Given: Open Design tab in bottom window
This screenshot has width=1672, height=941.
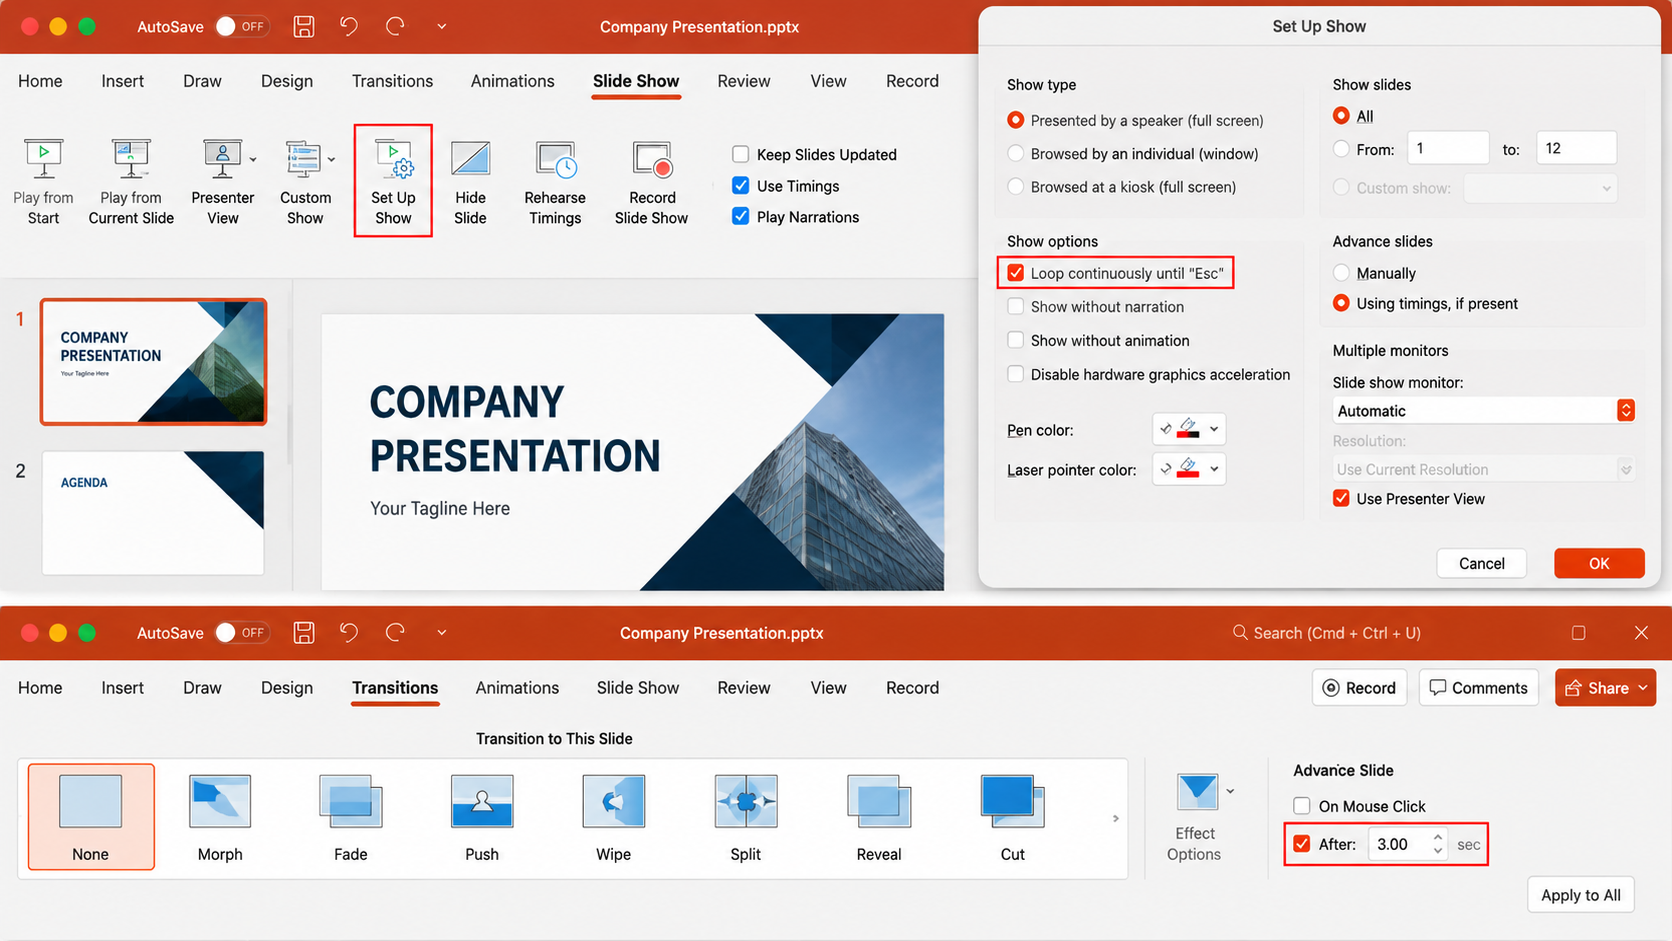Looking at the screenshot, I should coord(287,688).
